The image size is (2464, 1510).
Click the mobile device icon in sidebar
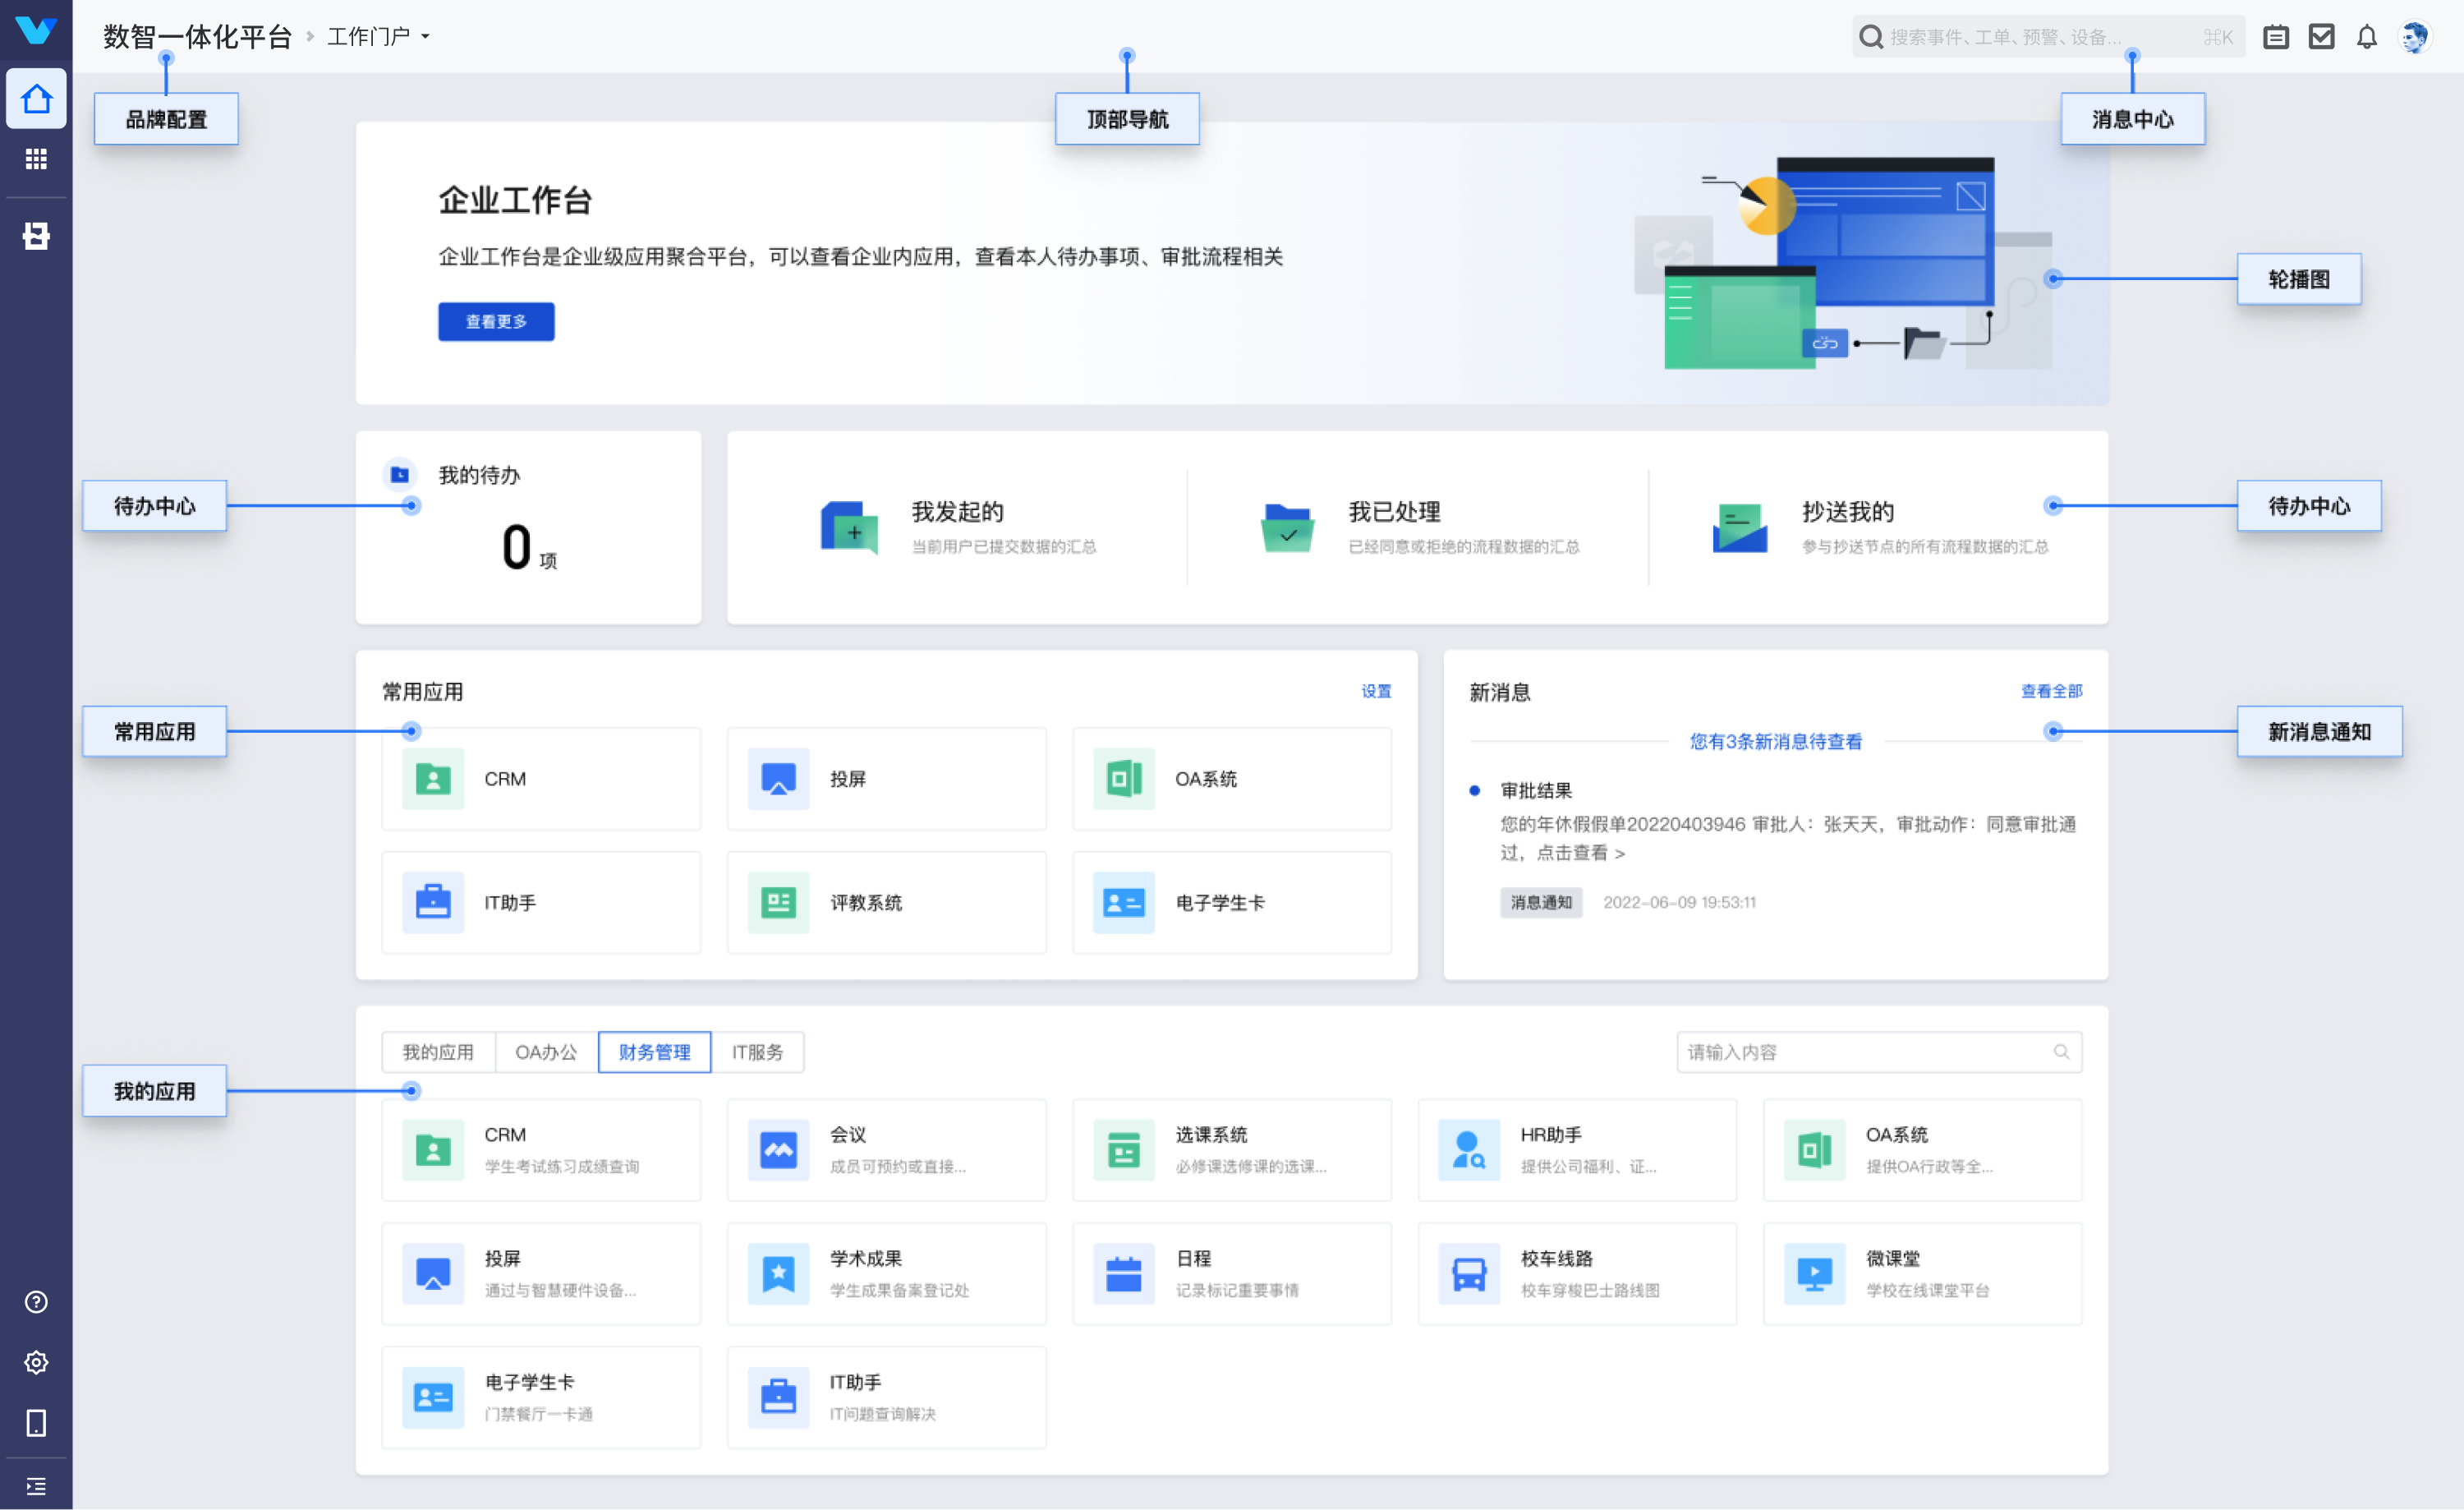pos(36,1422)
